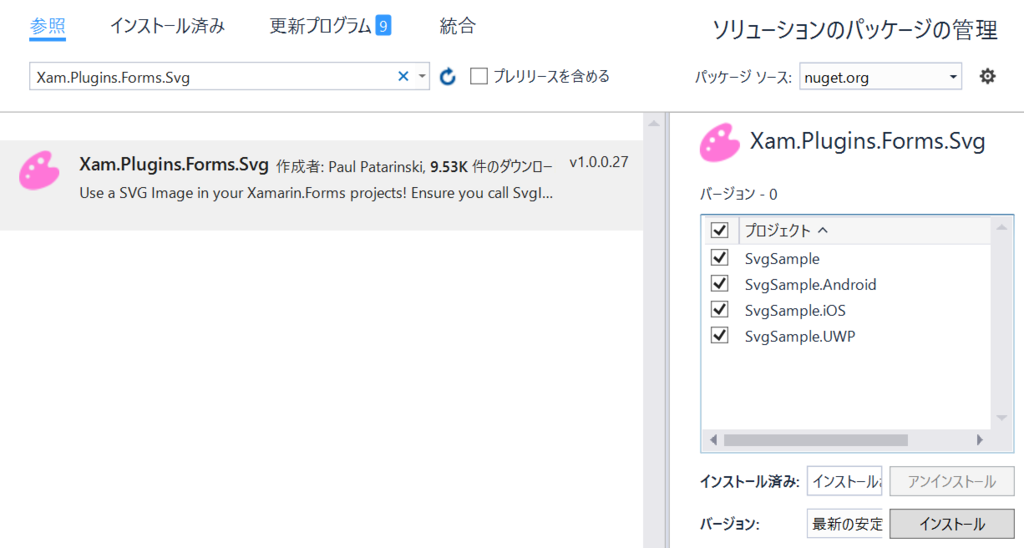Uncheck the SvgSample.Android checkbox
1024x548 pixels.
point(719,284)
